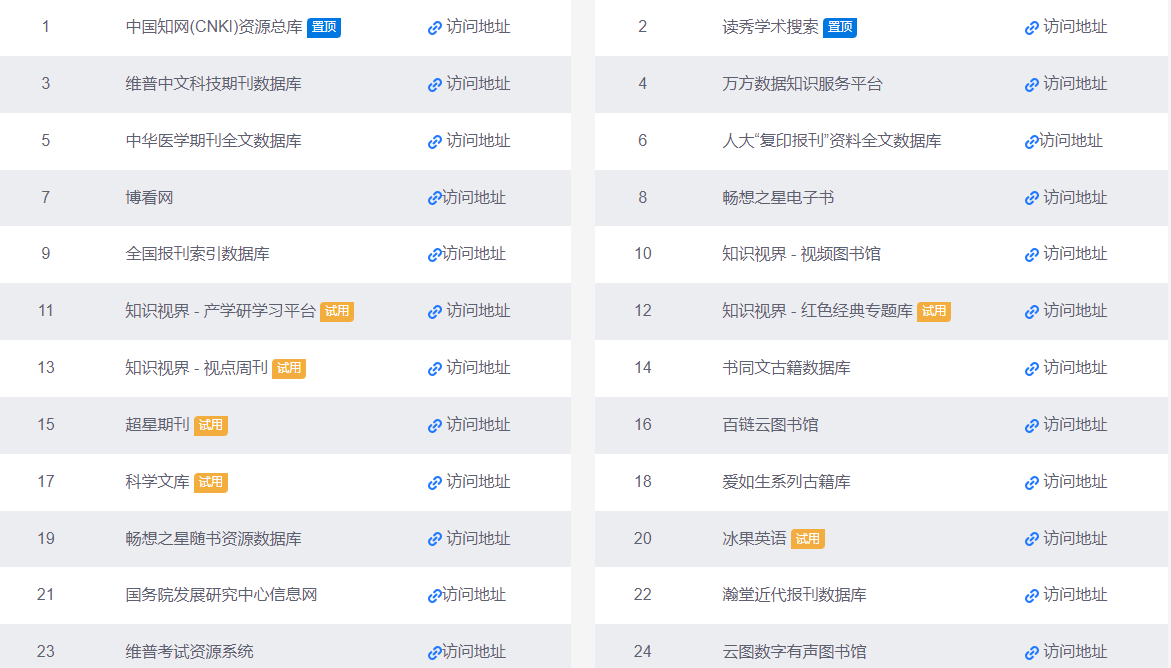Viewport: 1171px width, 668px height.
Task: Select the database name 知识视界 - 视频图书馆
Action: [801, 254]
